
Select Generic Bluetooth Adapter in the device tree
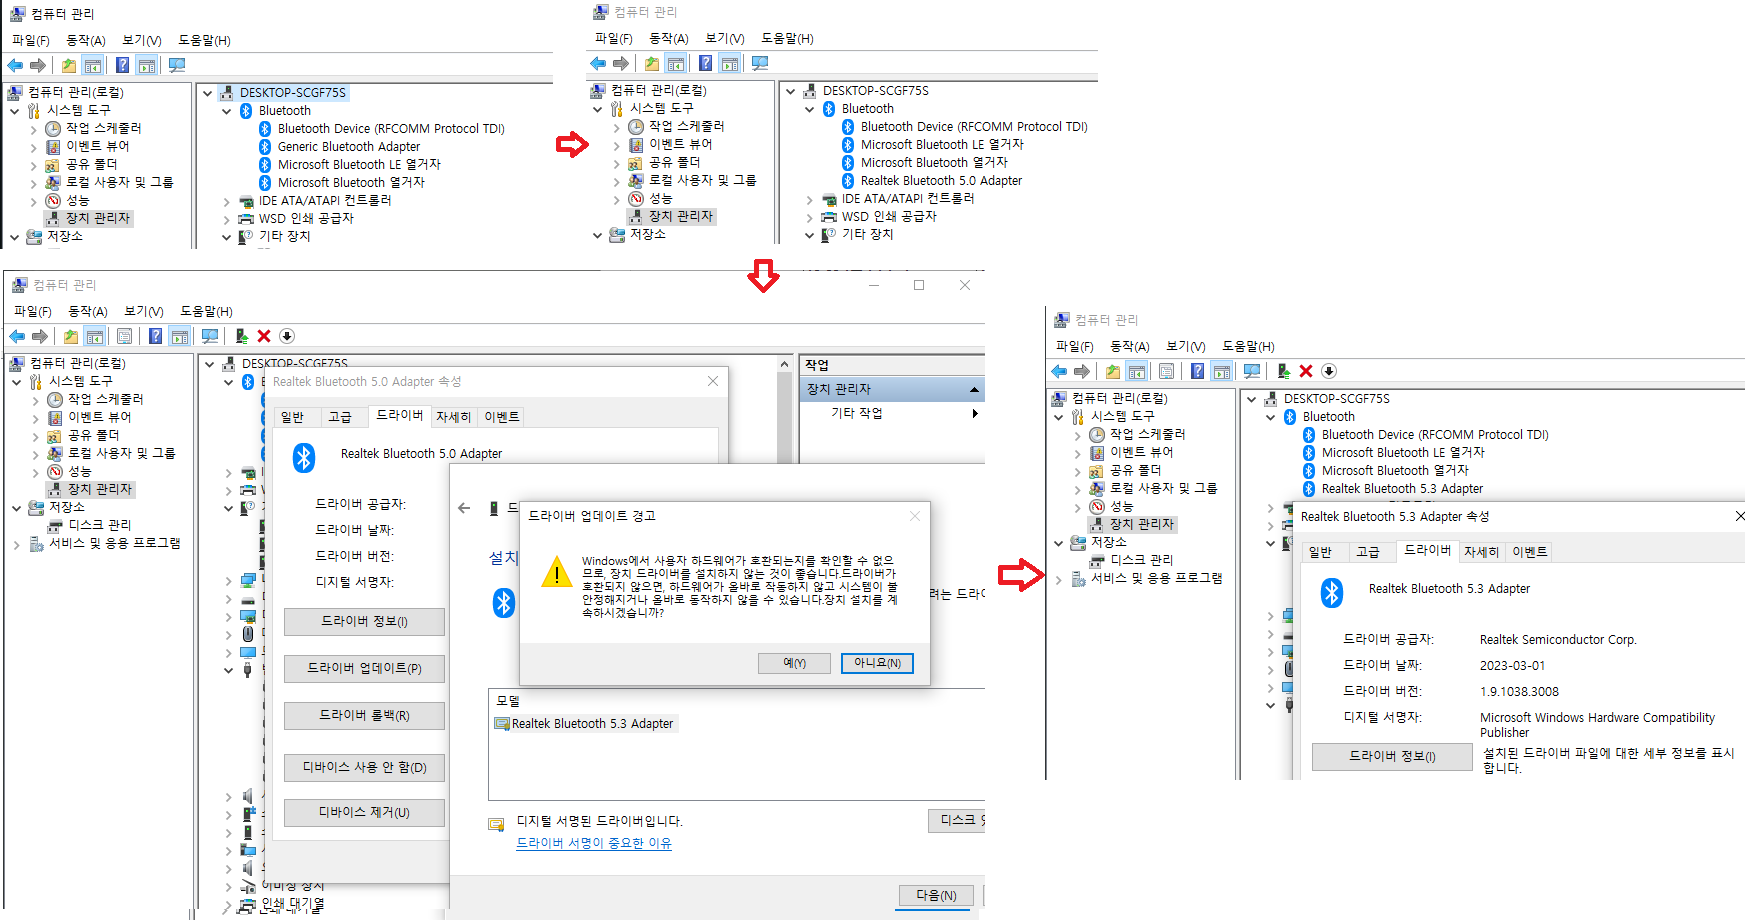[x=348, y=147]
